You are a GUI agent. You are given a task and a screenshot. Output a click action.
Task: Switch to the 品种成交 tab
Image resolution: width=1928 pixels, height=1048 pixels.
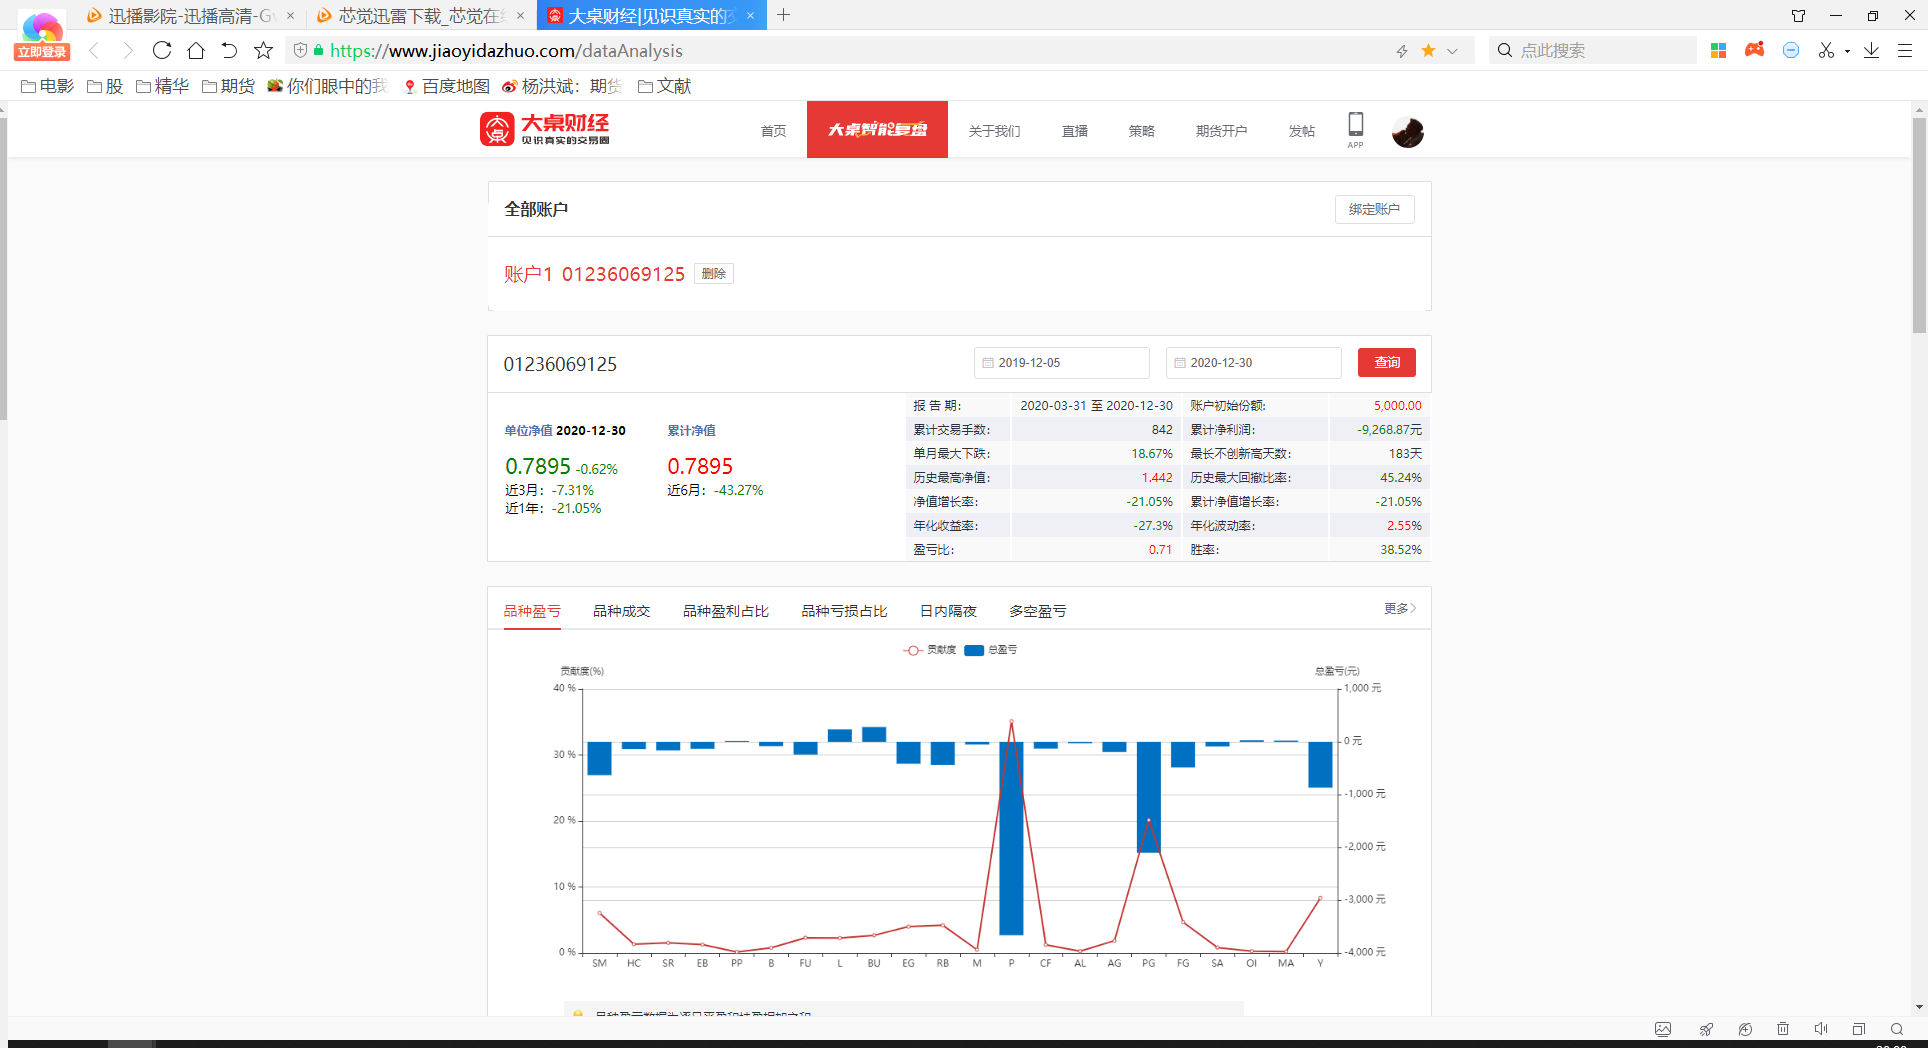click(x=621, y=611)
